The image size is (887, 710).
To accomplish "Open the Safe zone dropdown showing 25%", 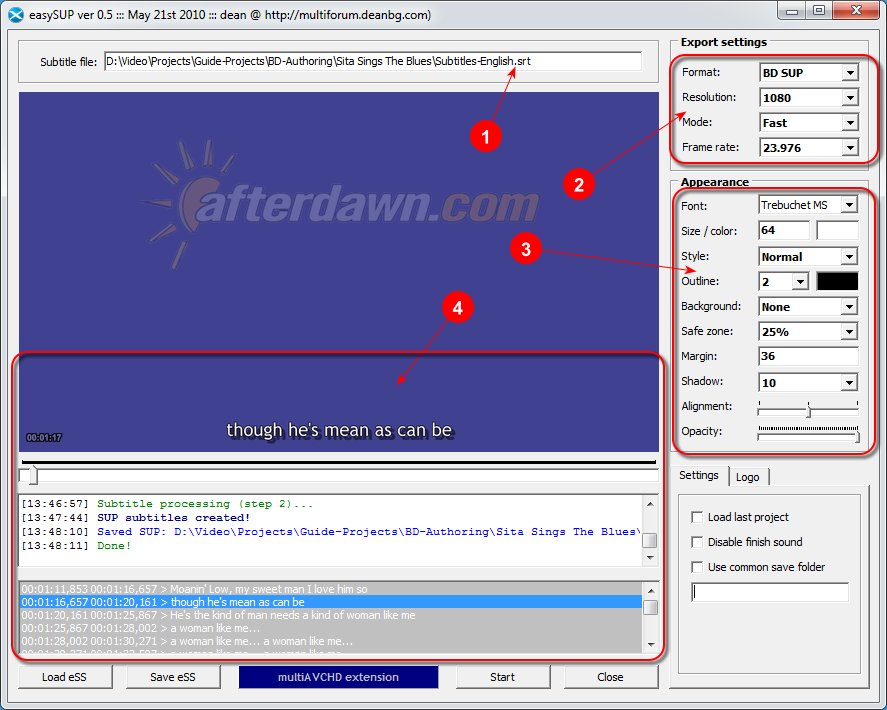I will pos(808,332).
